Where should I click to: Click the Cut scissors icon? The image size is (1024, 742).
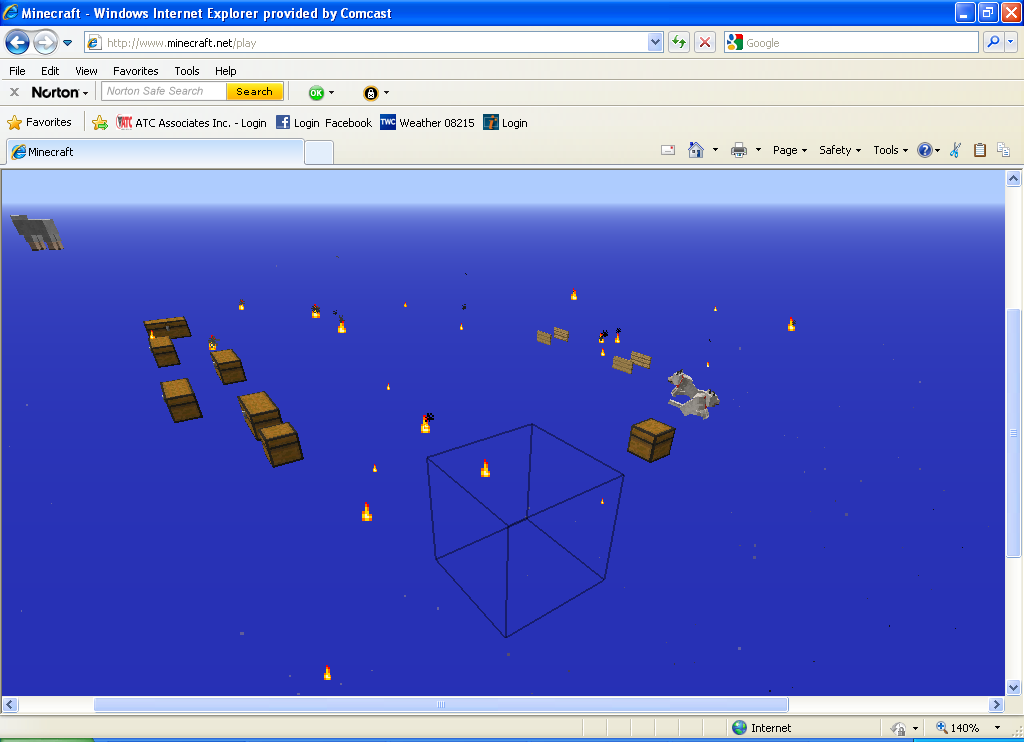[955, 150]
